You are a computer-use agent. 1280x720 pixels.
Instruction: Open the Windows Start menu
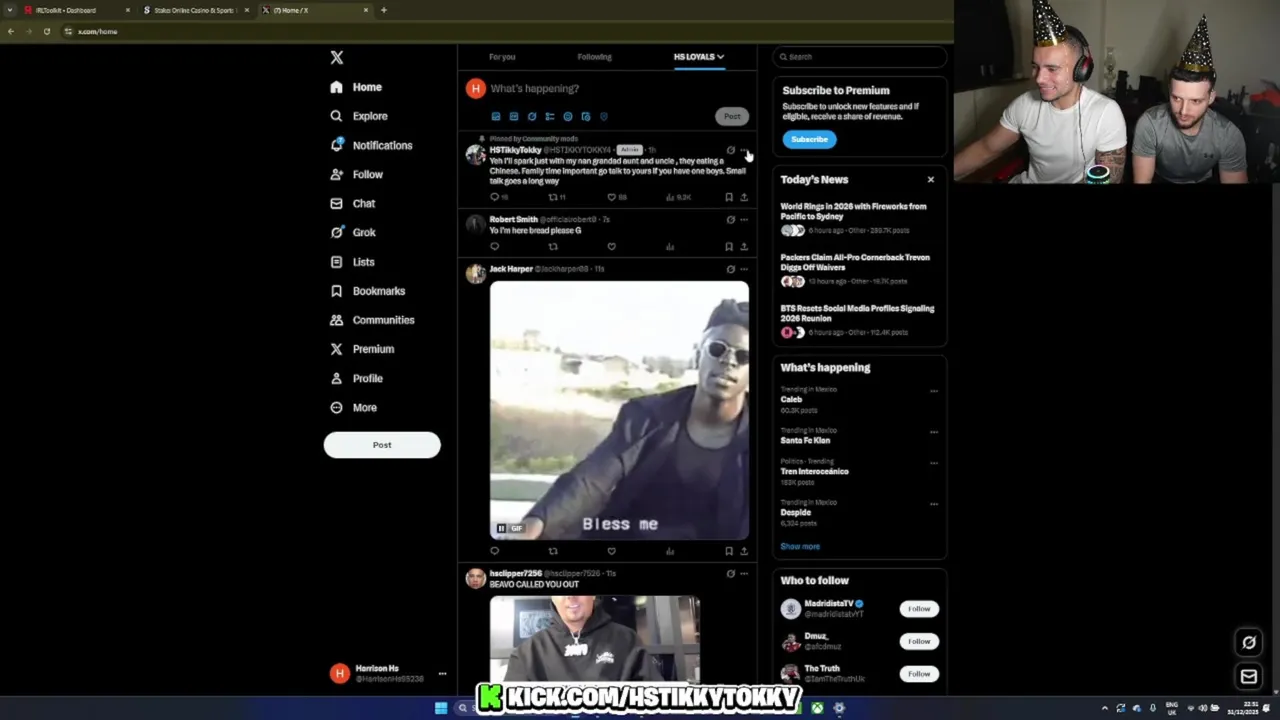click(x=441, y=708)
